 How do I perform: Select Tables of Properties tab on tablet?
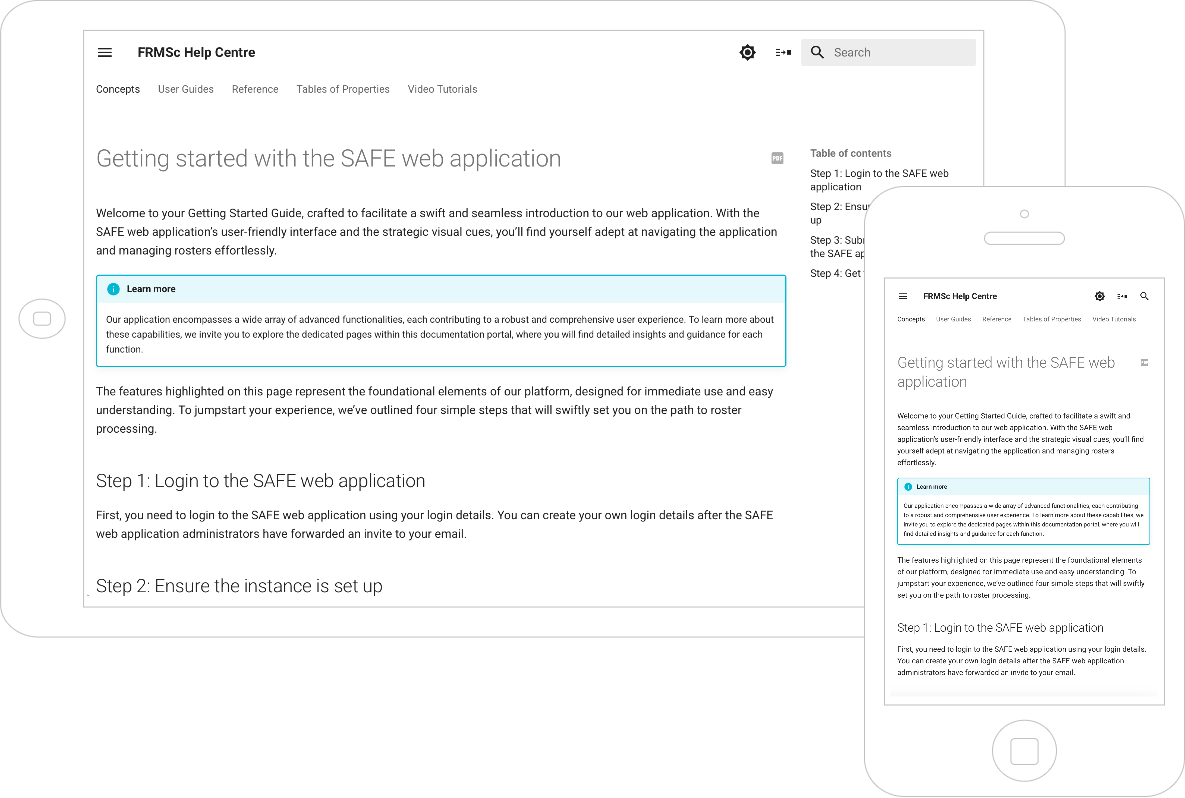pos(343,89)
